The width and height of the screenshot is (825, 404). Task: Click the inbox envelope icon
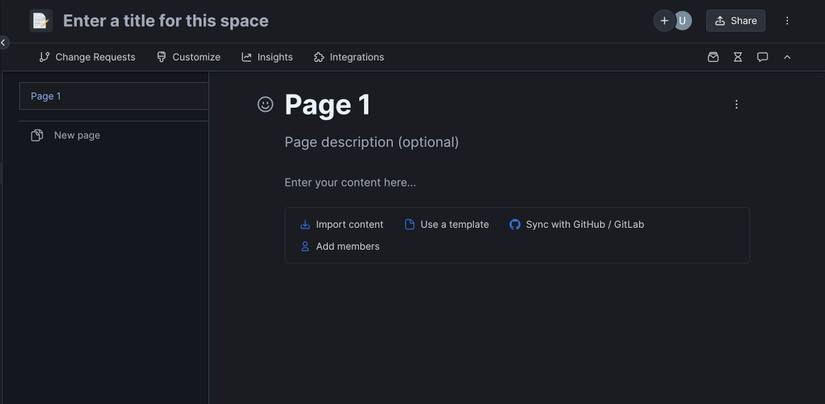(713, 57)
